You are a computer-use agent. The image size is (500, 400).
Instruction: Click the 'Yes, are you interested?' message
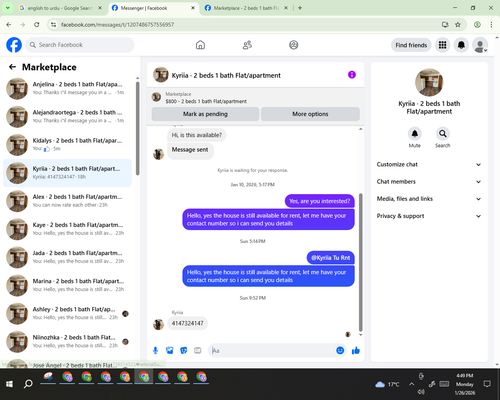pyautogui.click(x=319, y=201)
